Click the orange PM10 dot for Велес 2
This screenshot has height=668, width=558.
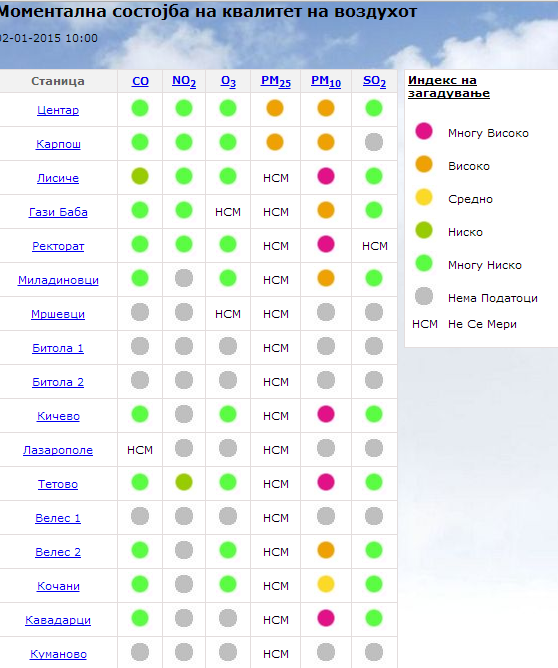(x=326, y=550)
